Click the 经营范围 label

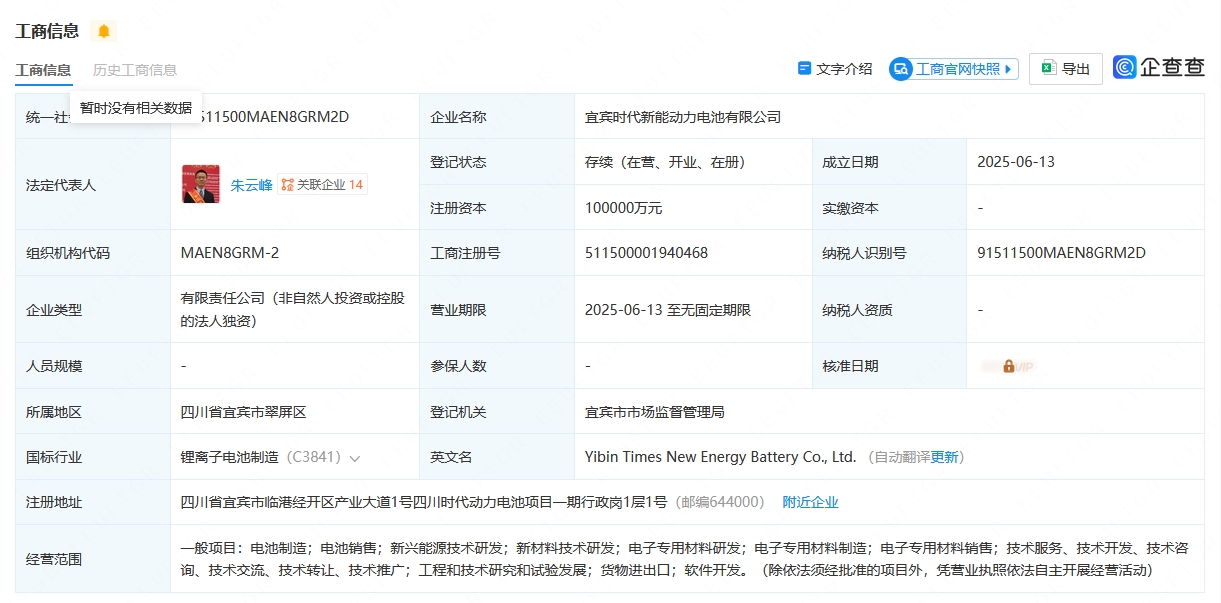54,559
